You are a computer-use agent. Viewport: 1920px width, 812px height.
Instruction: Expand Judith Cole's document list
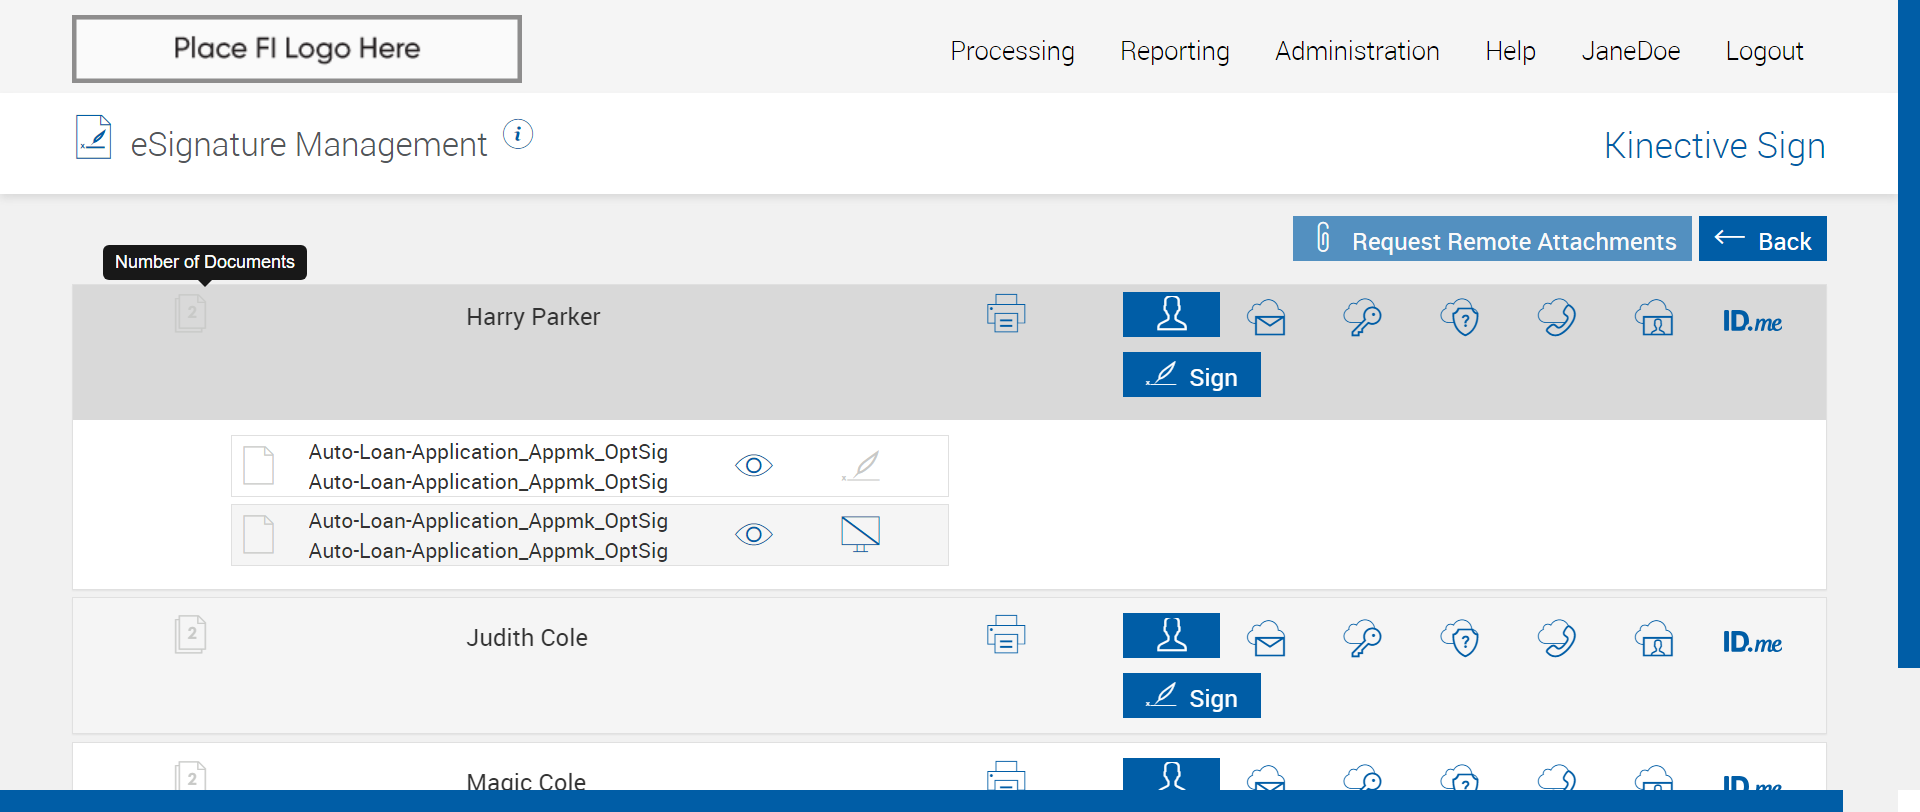pyautogui.click(x=191, y=634)
